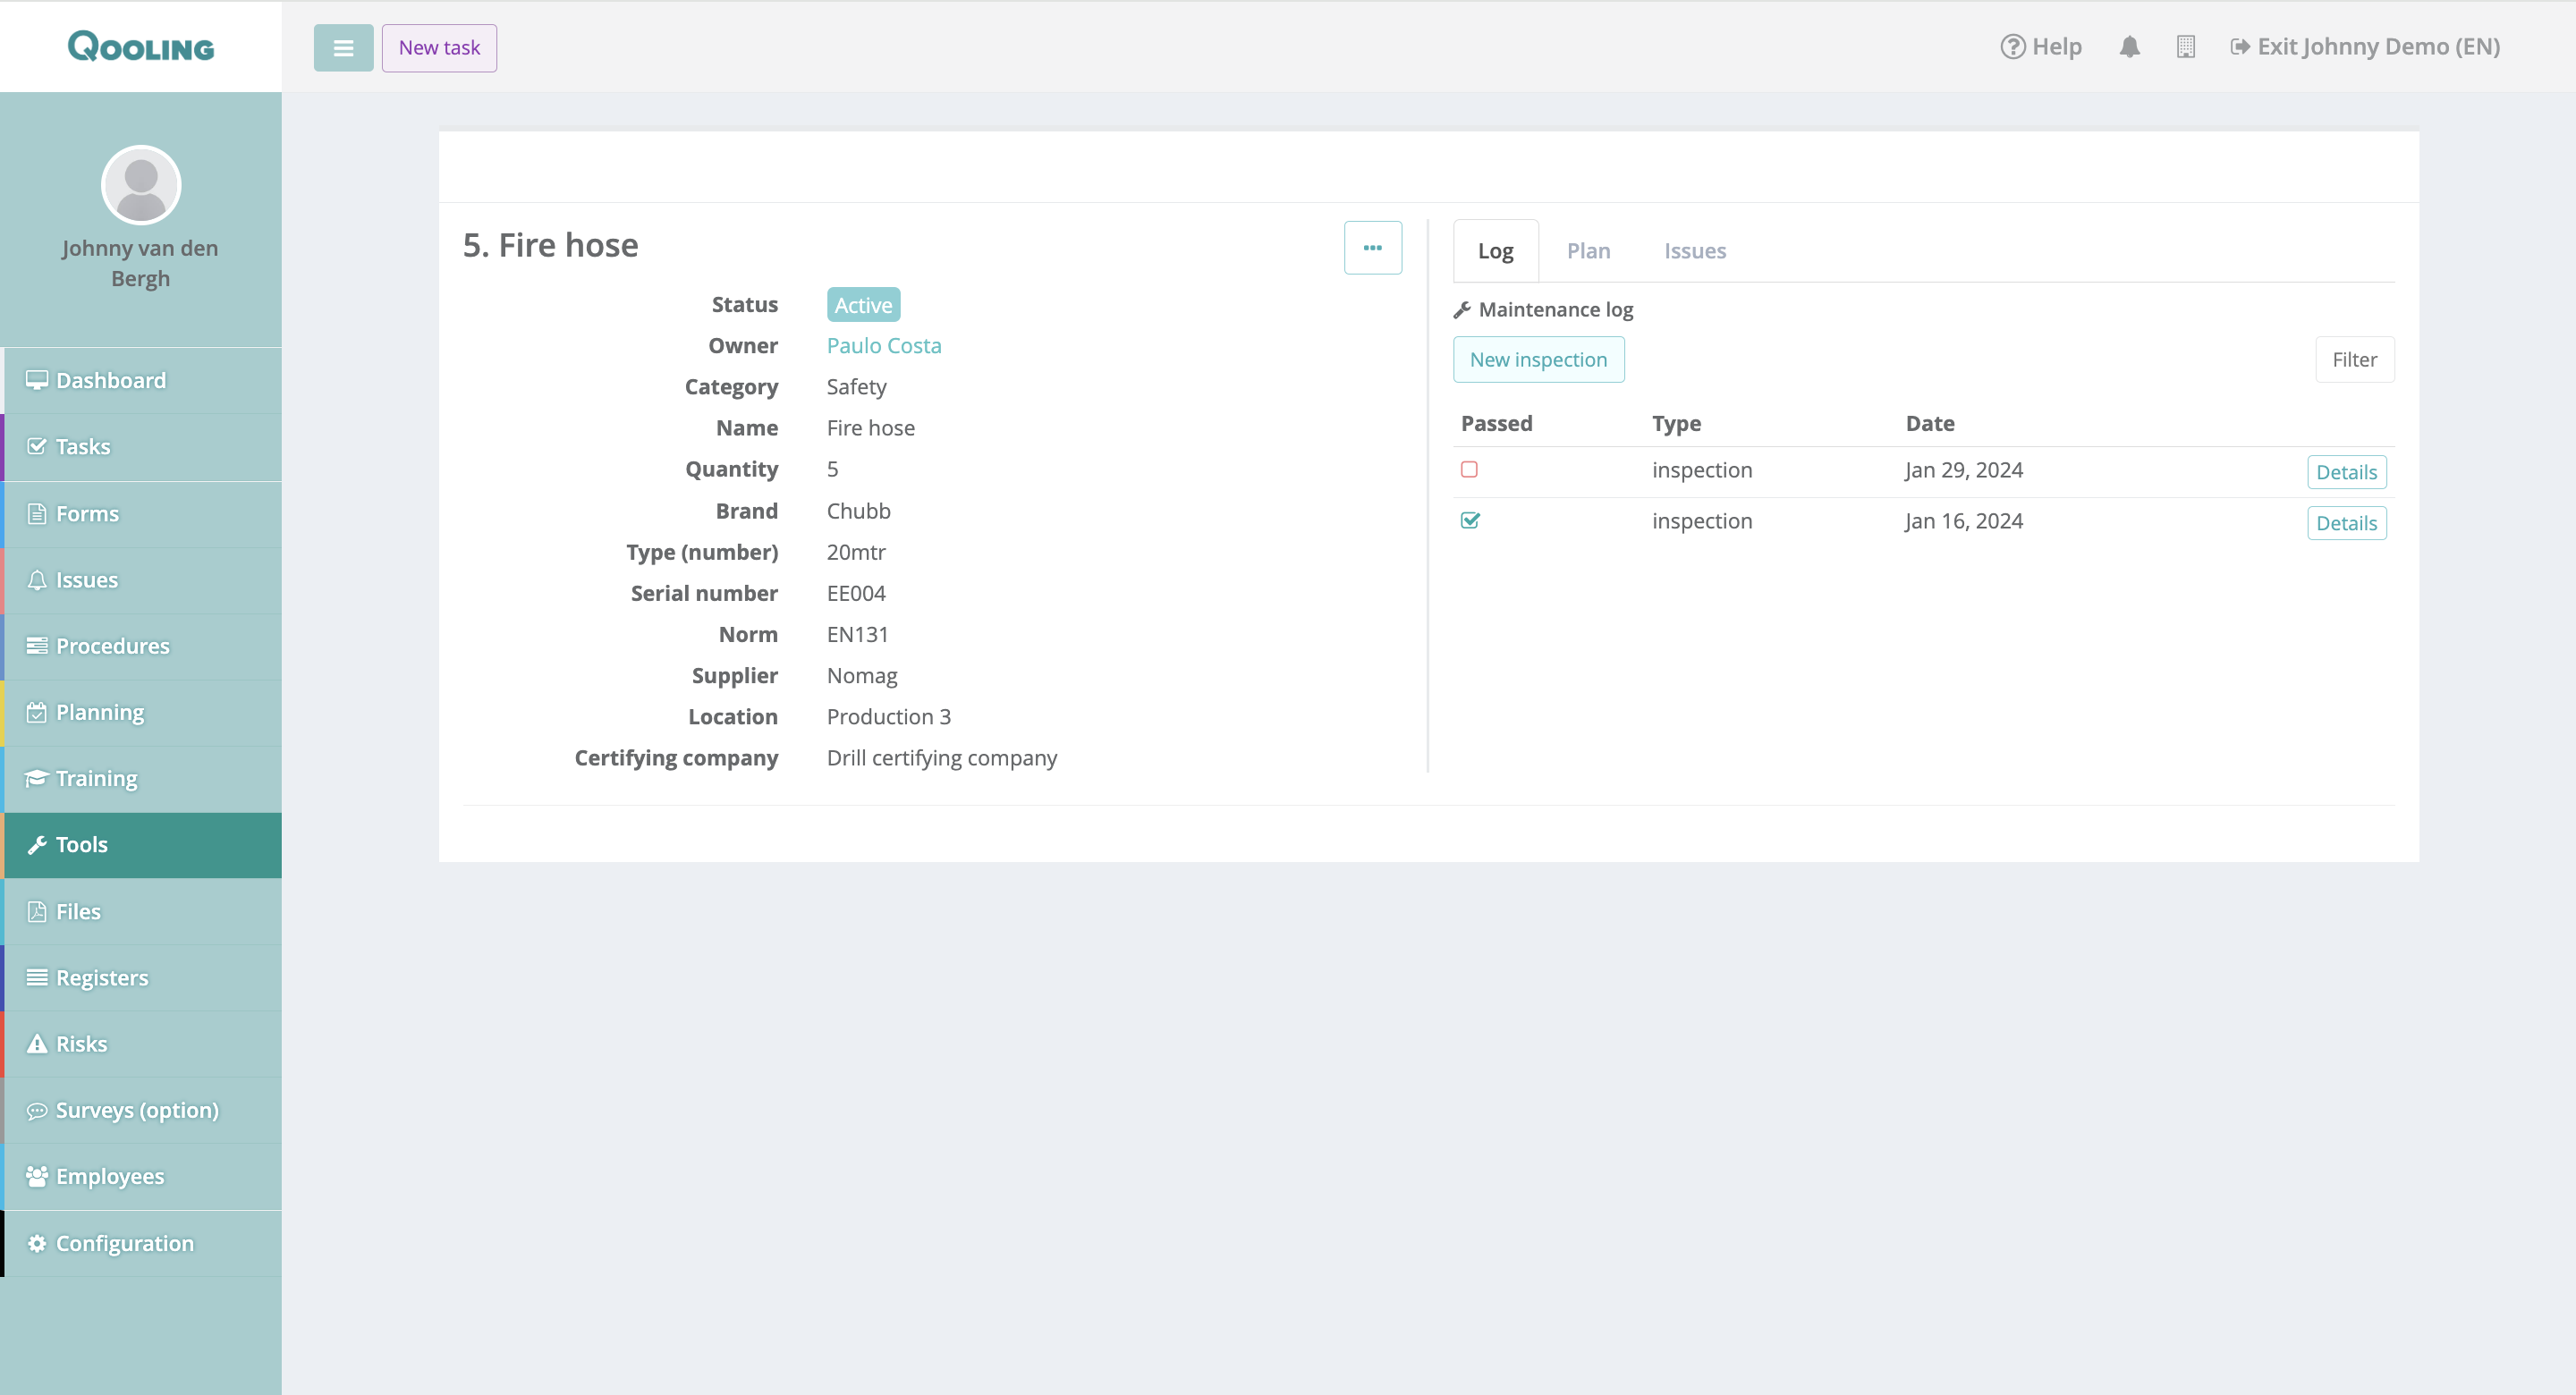
Task: Click the New task button
Action: coord(439,48)
